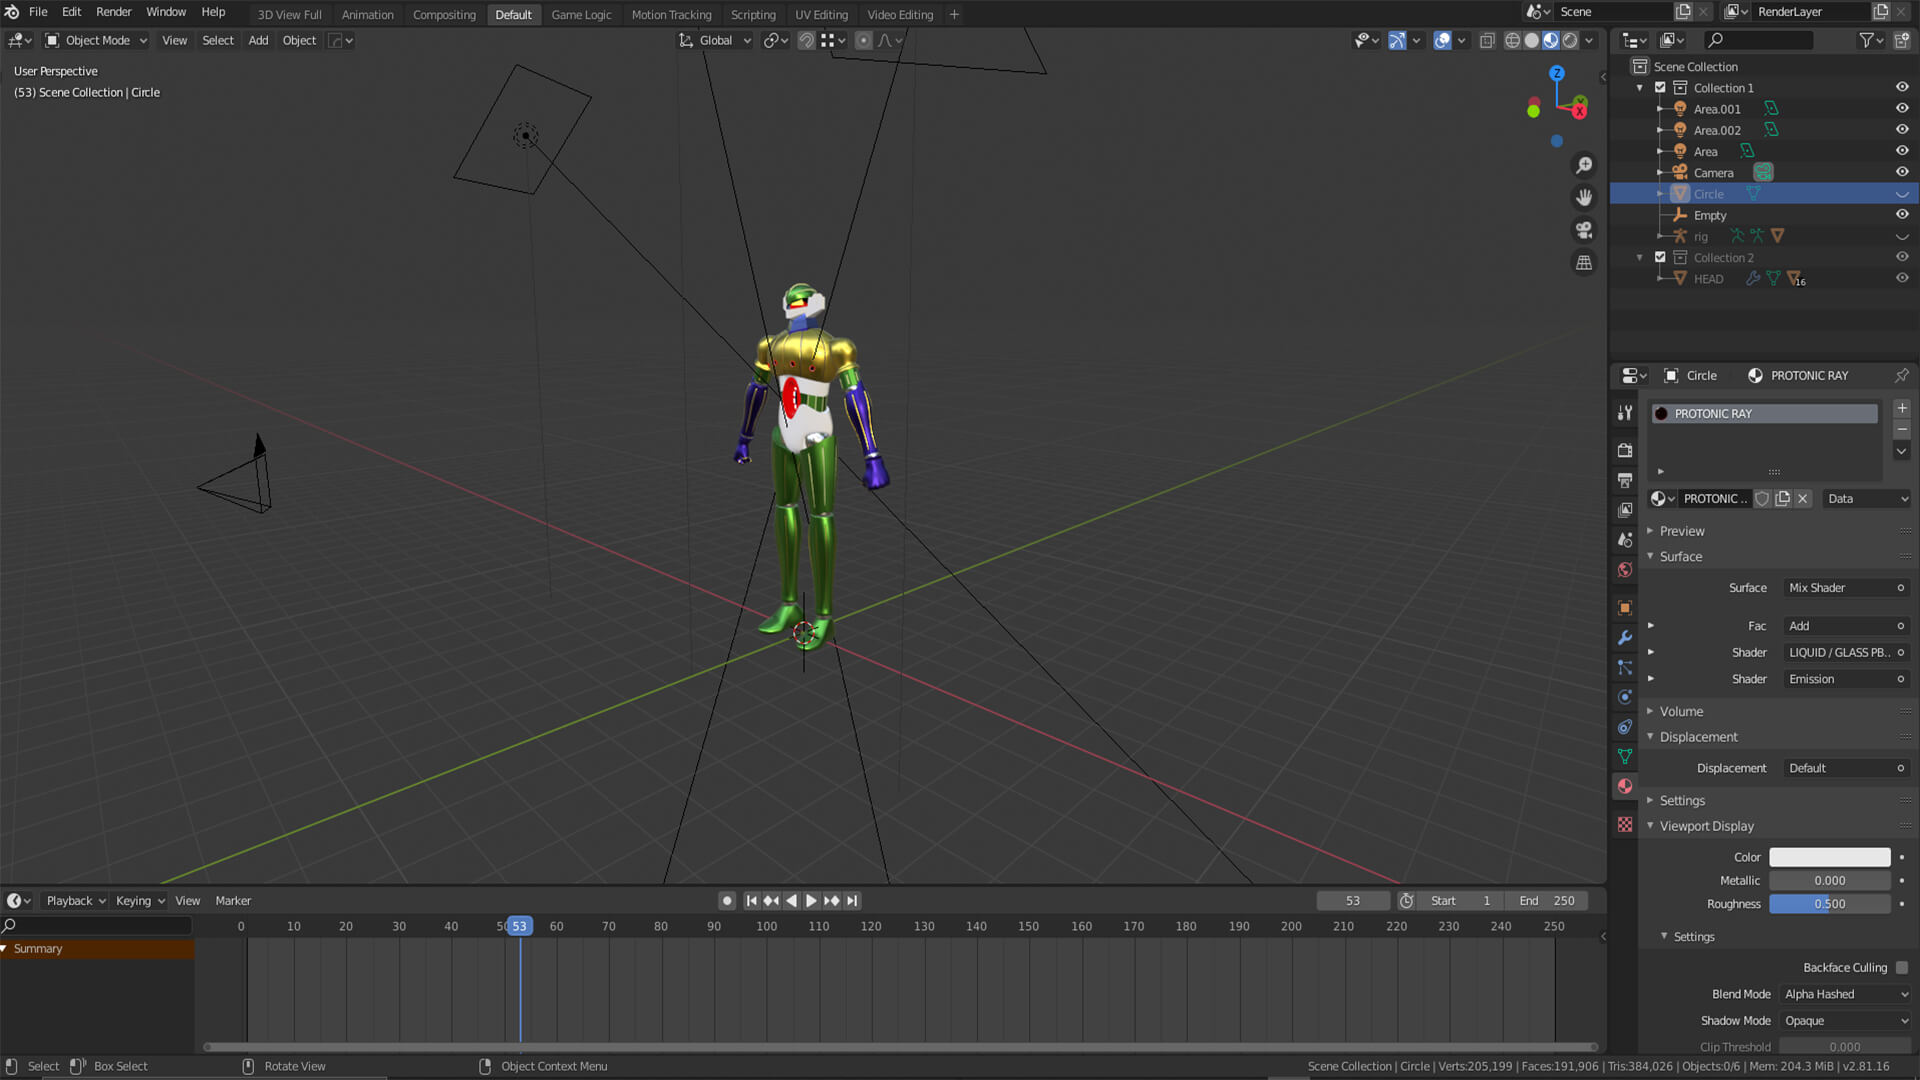Image resolution: width=1920 pixels, height=1080 pixels.
Task: Click the zoom viewport magnifier icon
Action: (x=1584, y=165)
